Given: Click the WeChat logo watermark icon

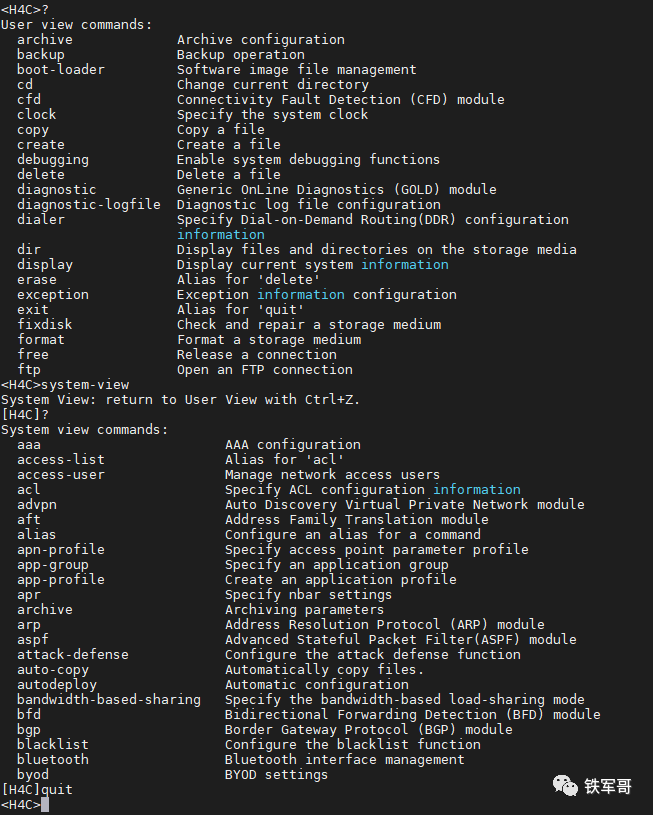Looking at the screenshot, I should [566, 785].
